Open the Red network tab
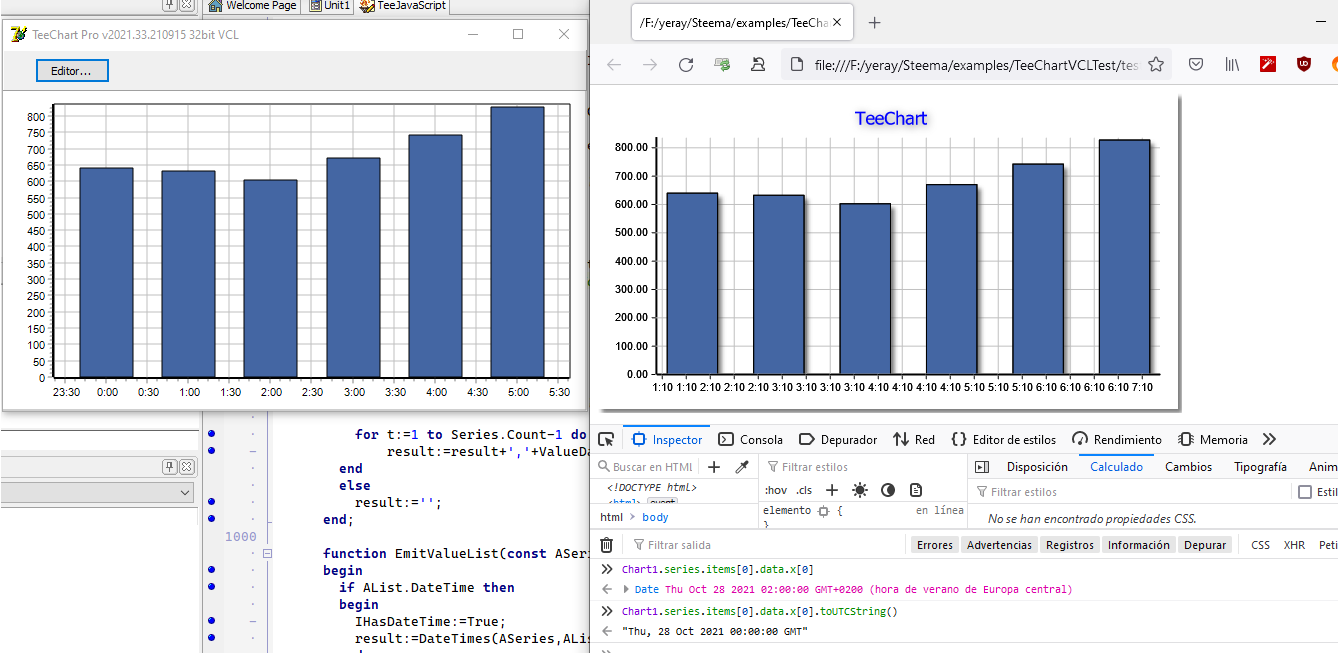Screen dimensions: 1340x653 tap(914, 439)
